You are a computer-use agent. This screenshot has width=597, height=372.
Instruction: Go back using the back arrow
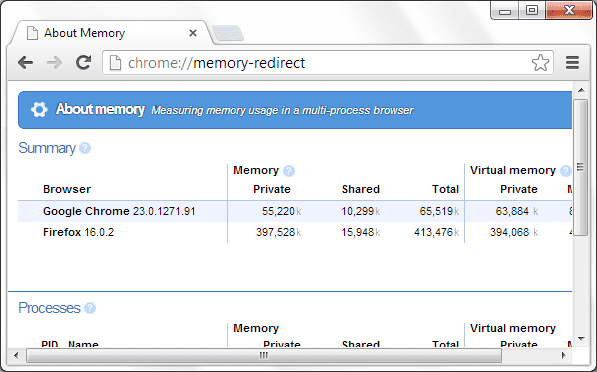coord(26,63)
